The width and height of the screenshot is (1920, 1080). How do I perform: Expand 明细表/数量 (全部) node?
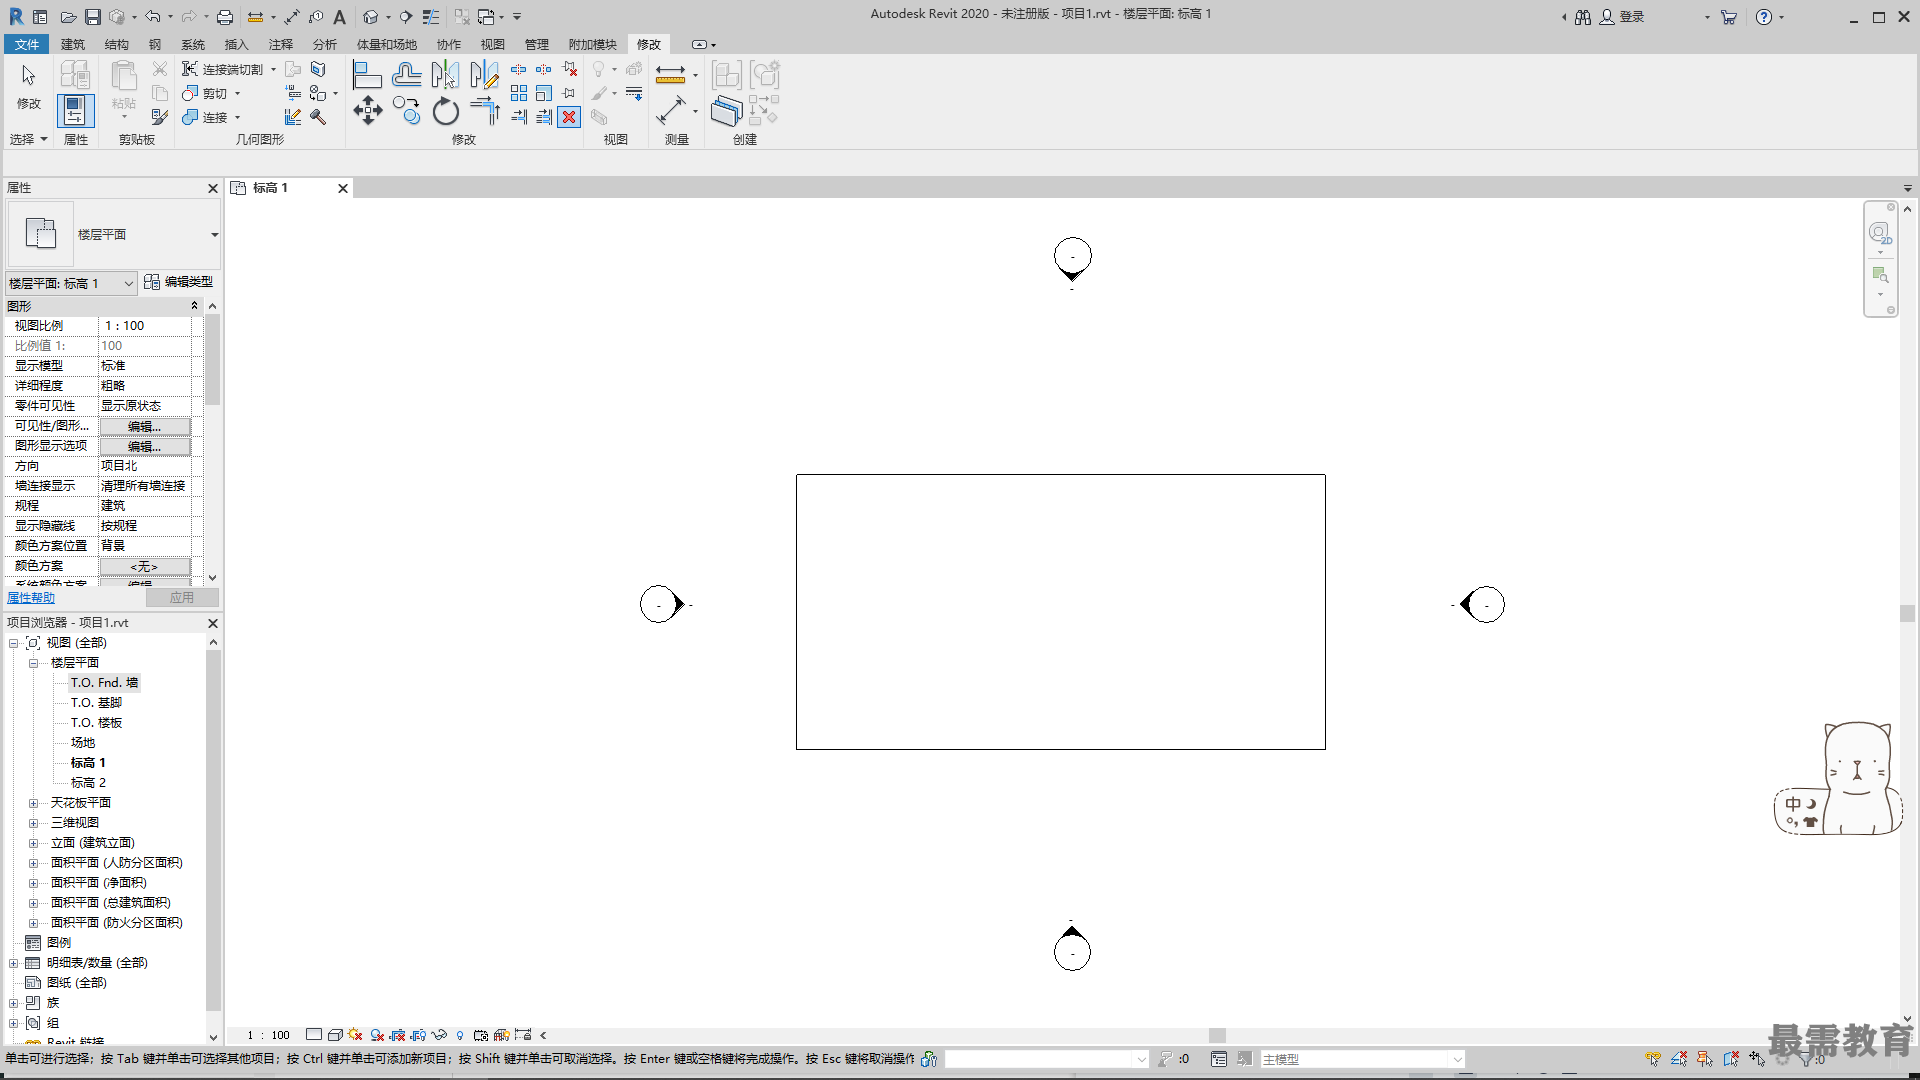pos(13,963)
